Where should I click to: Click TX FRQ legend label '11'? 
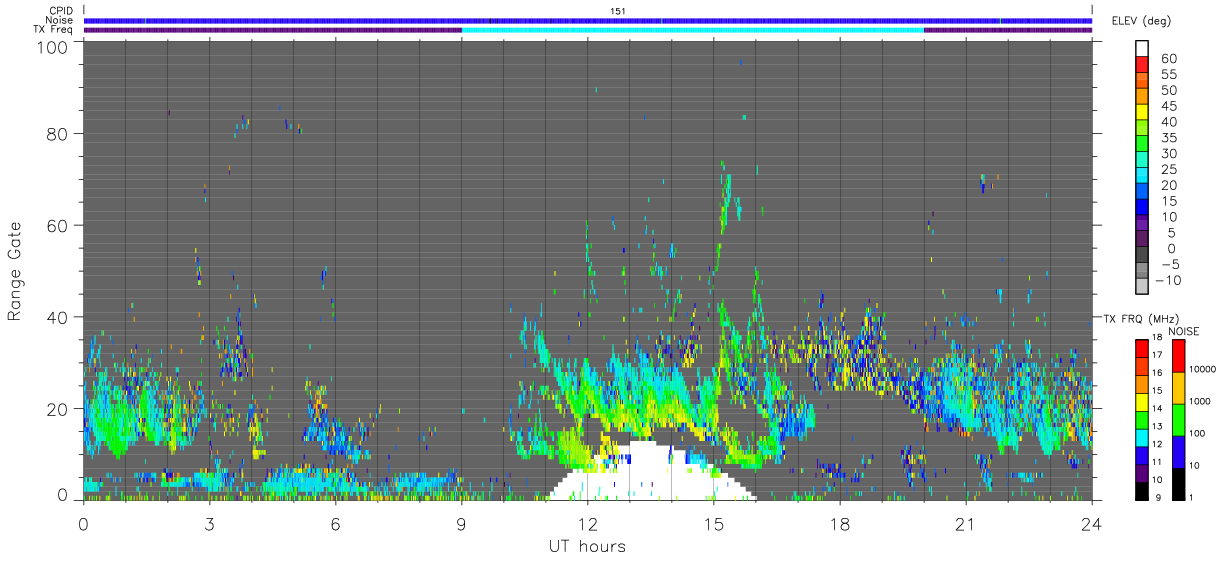1156,462
